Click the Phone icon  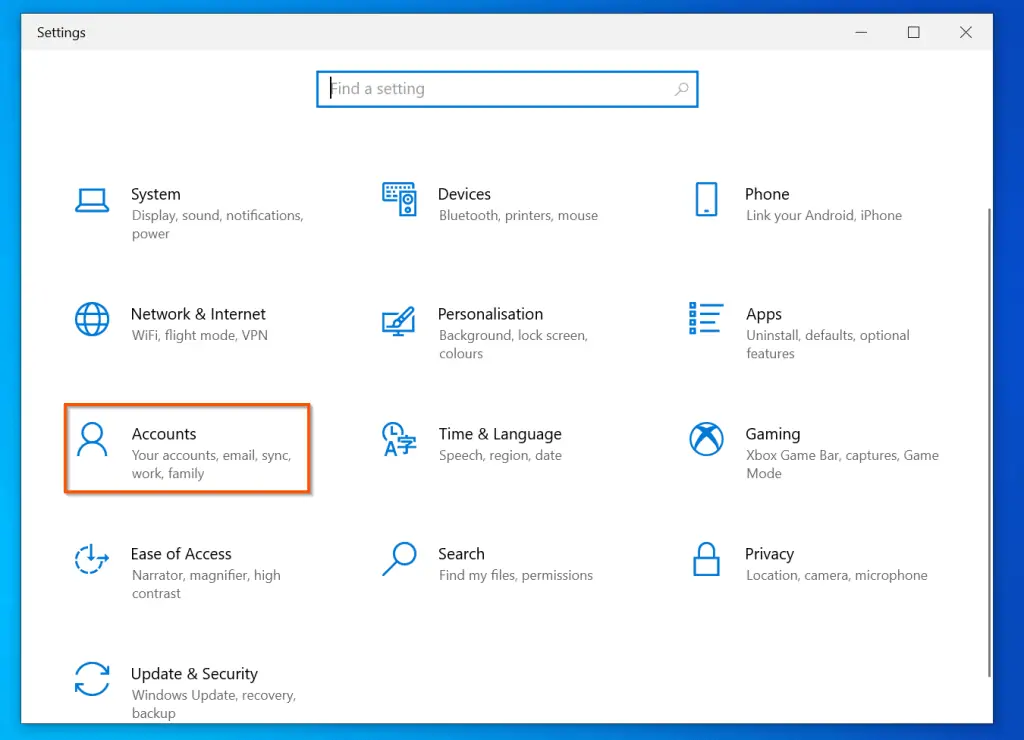click(x=707, y=200)
